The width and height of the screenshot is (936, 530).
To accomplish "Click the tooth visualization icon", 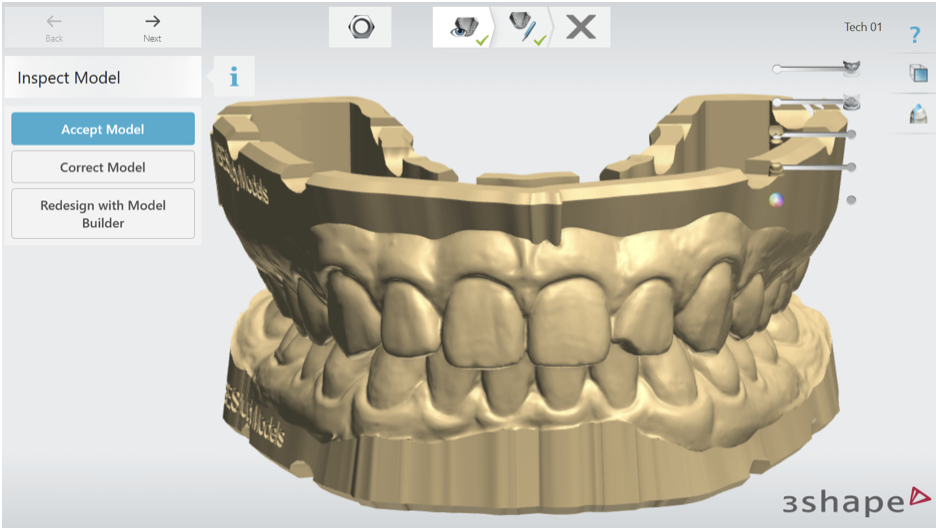I will pyautogui.click(x=917, y=114).
